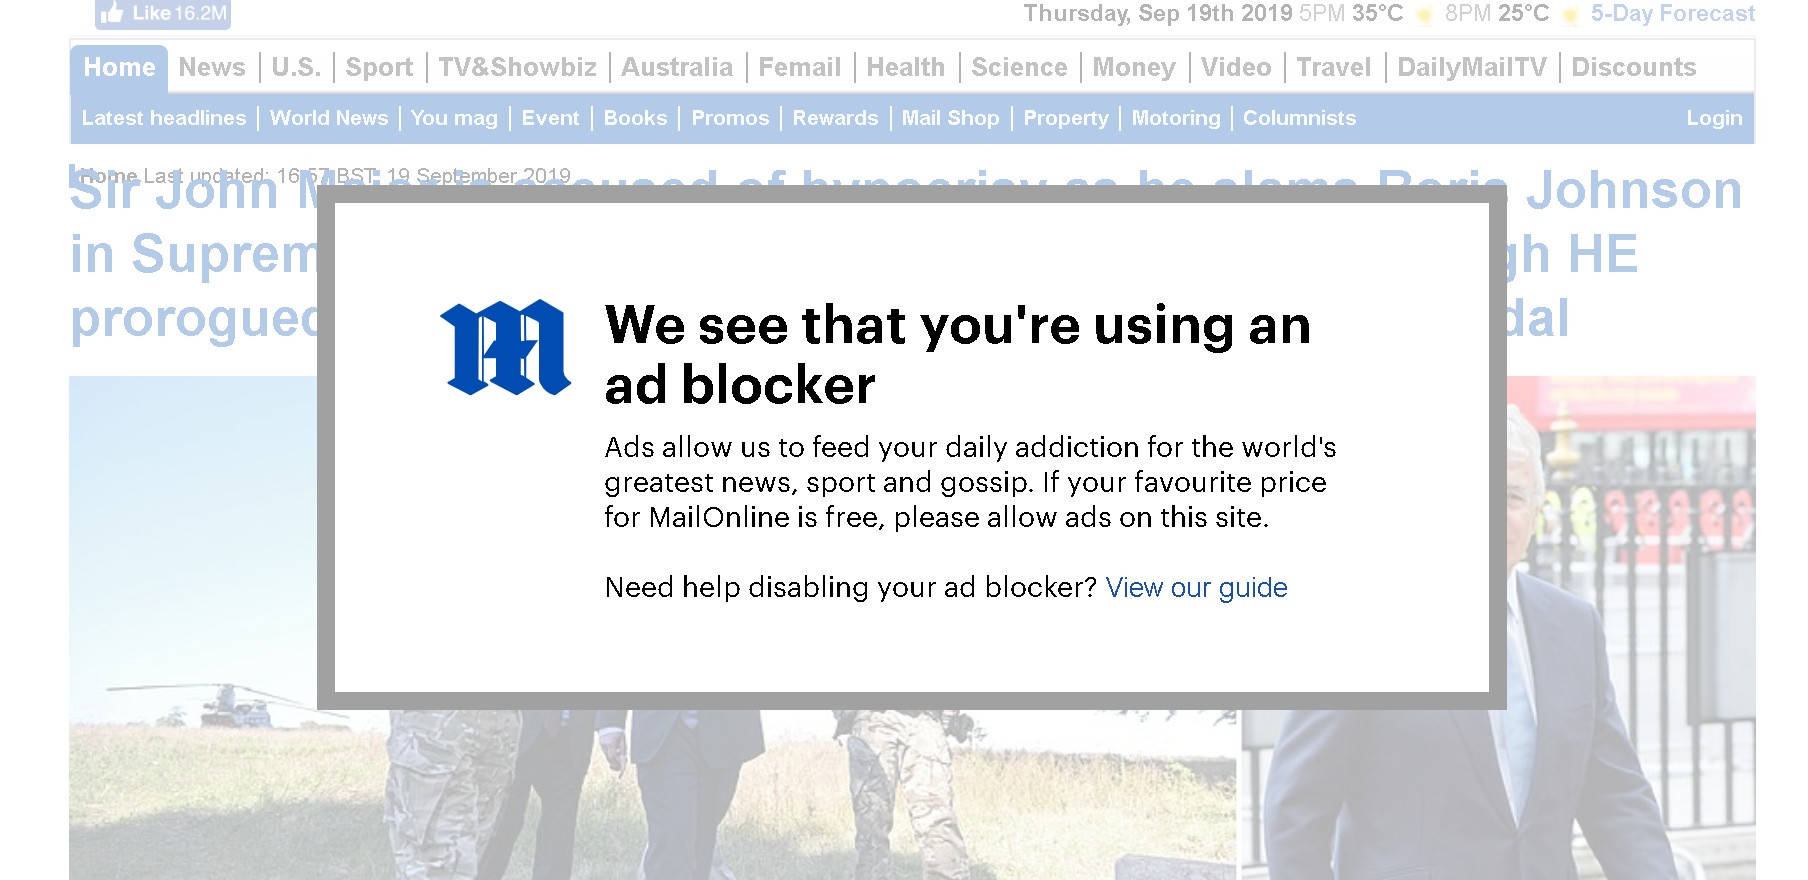The width and height of the screenshot is (1808, 880).
Task: Click the blue MailOnline M logo
Action: pos(505,347)
